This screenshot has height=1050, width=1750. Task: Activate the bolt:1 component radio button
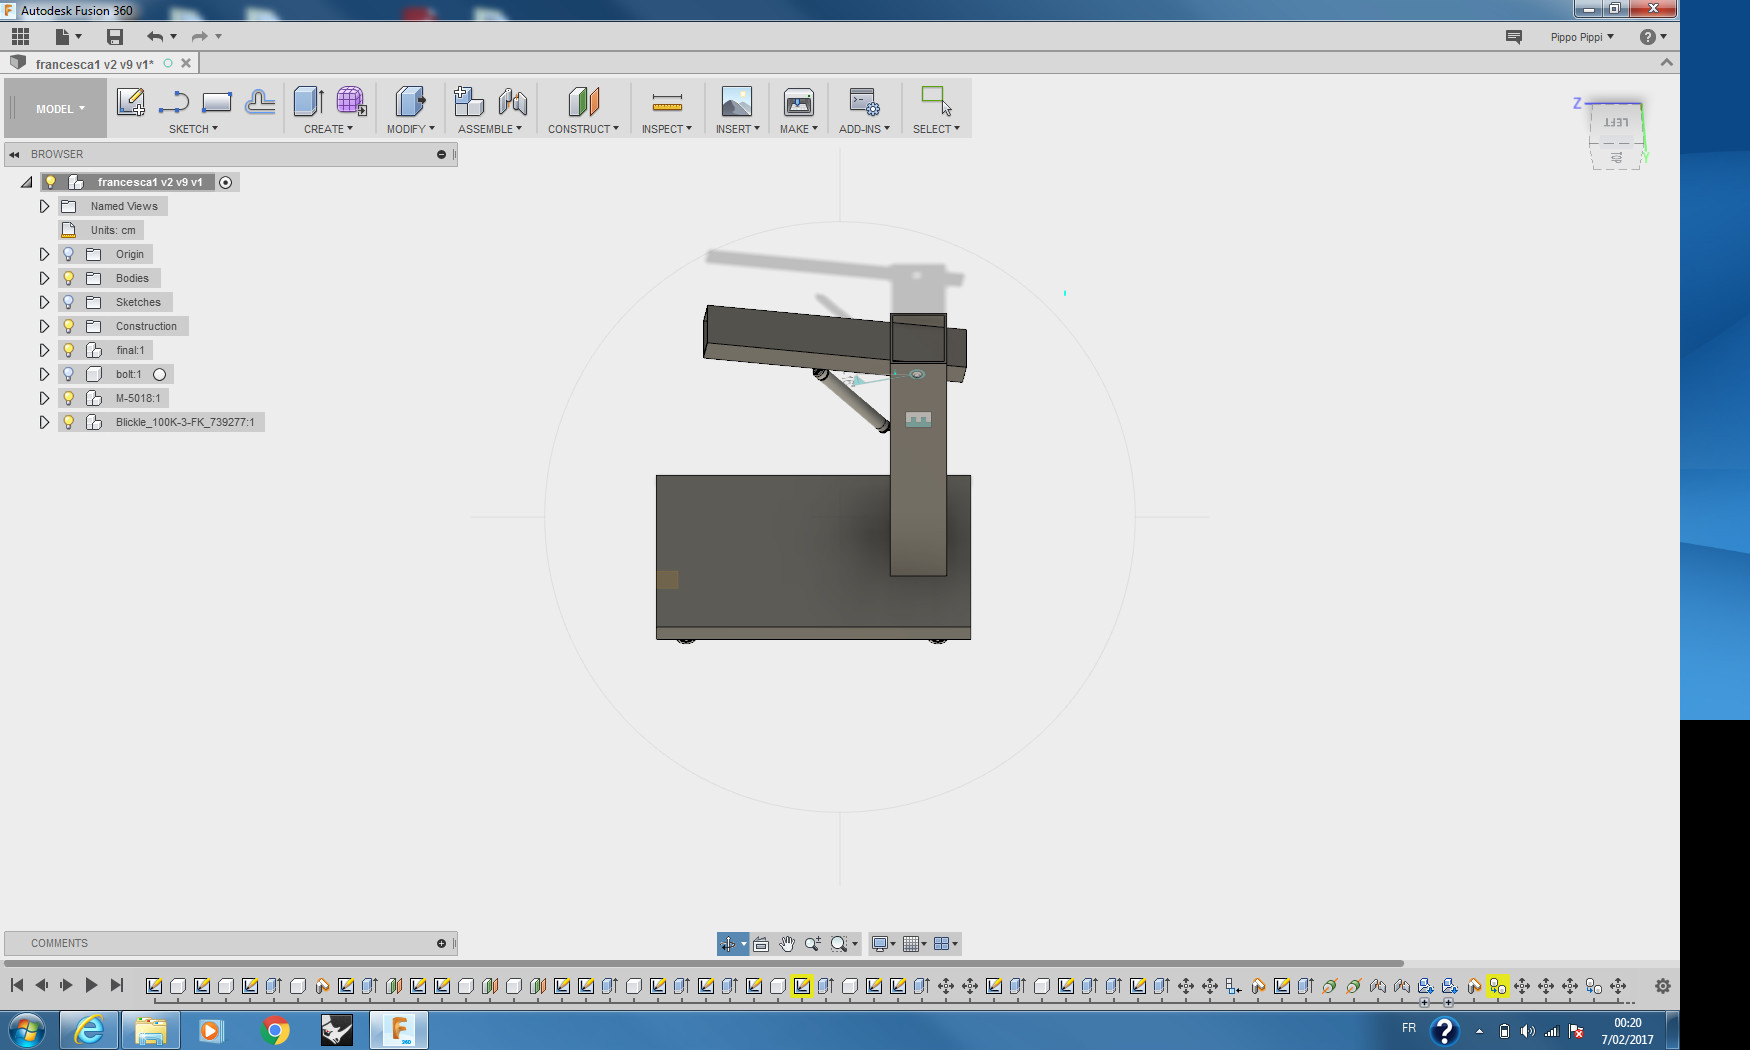(160, 375)
